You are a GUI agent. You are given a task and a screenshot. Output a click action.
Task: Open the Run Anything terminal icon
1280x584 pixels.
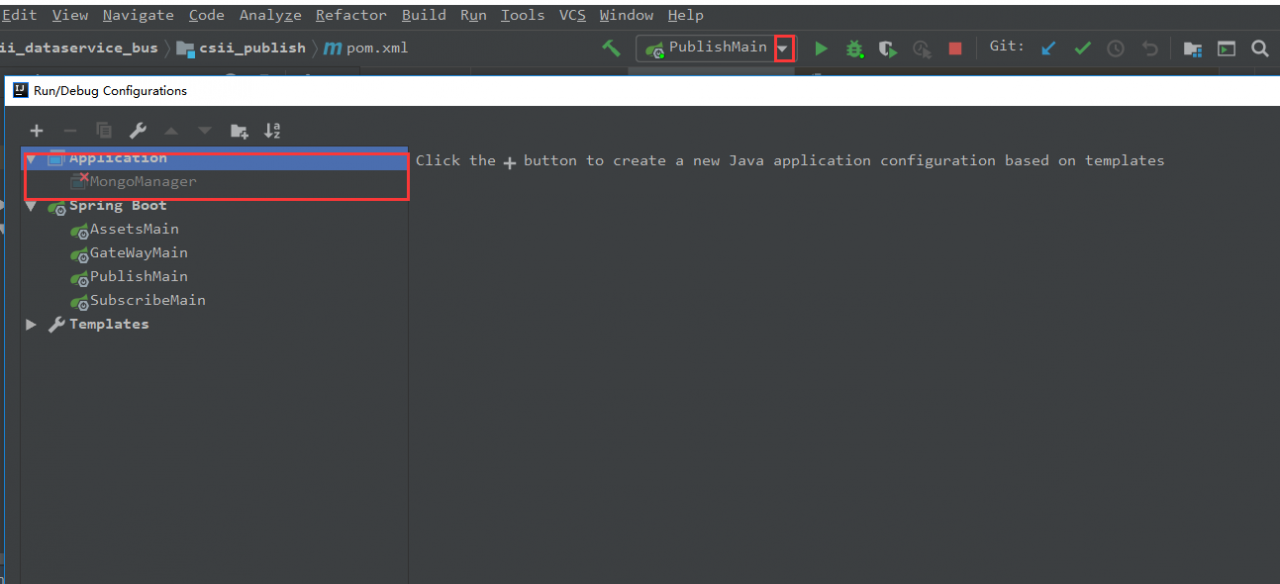click(x=1226, y=48)
